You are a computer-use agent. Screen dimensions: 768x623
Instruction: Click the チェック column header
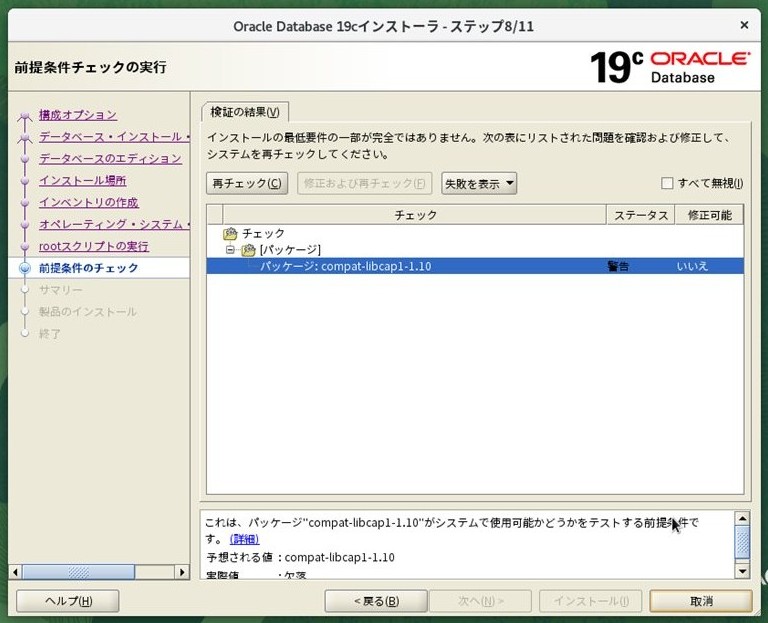click(x=415, y=215)
